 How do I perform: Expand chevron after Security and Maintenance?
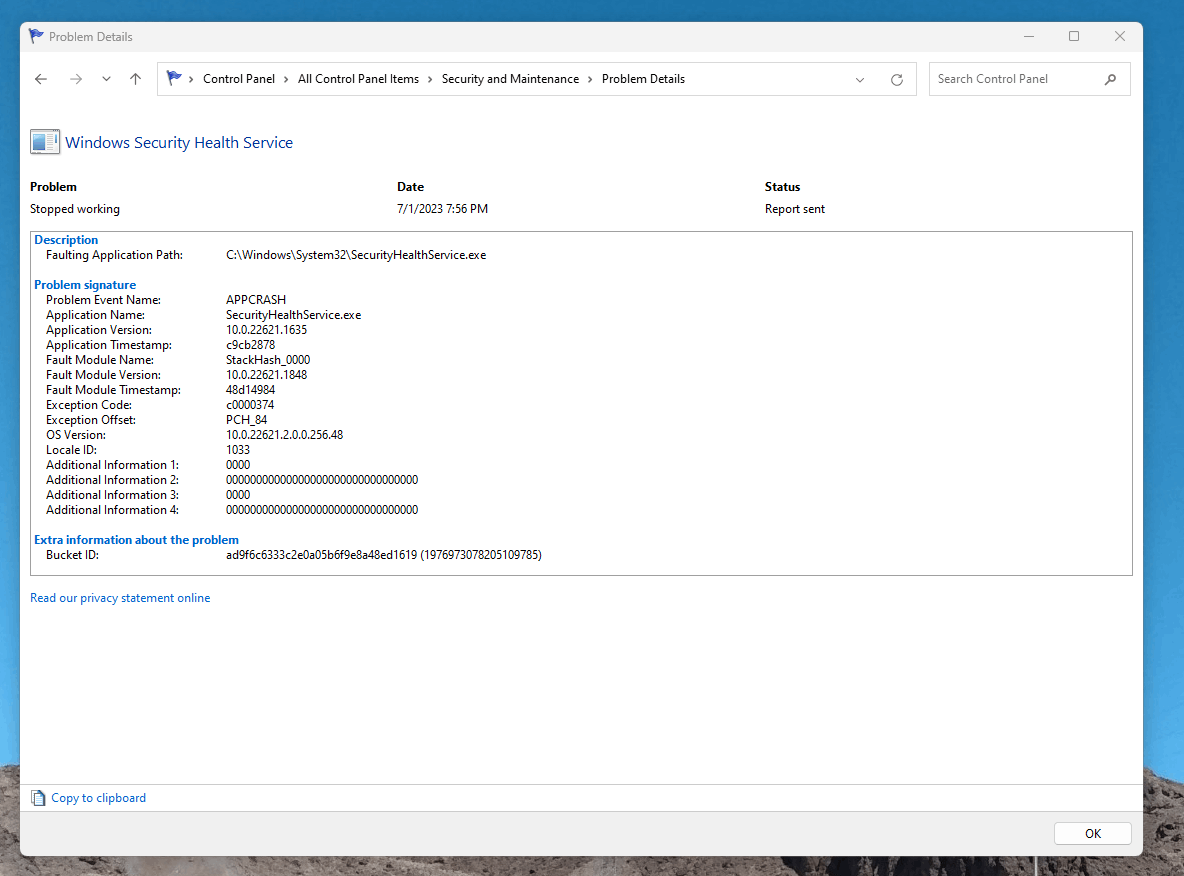[590, 79]
